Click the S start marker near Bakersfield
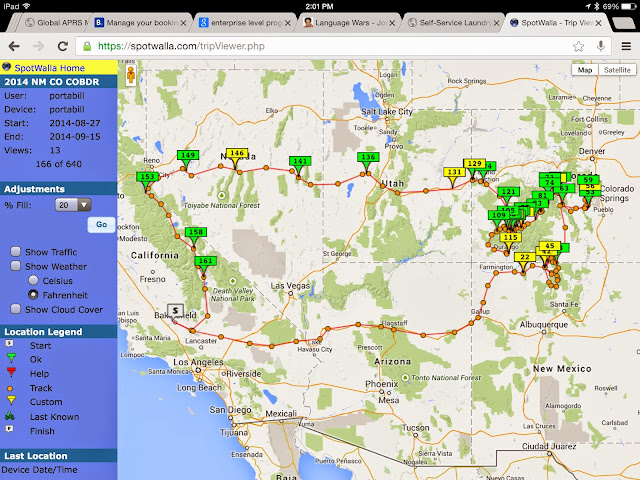 (175, 312)
